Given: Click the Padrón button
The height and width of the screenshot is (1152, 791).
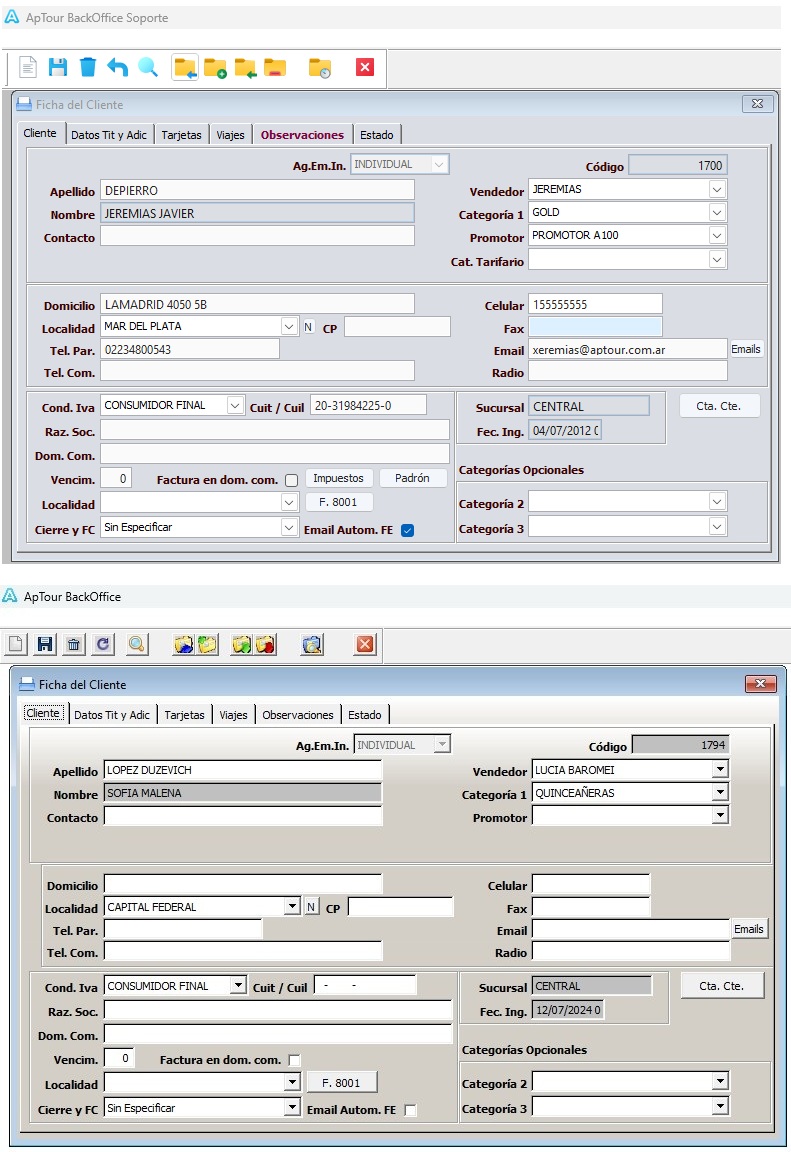Looking at the screenshot, I should point(412,478).
